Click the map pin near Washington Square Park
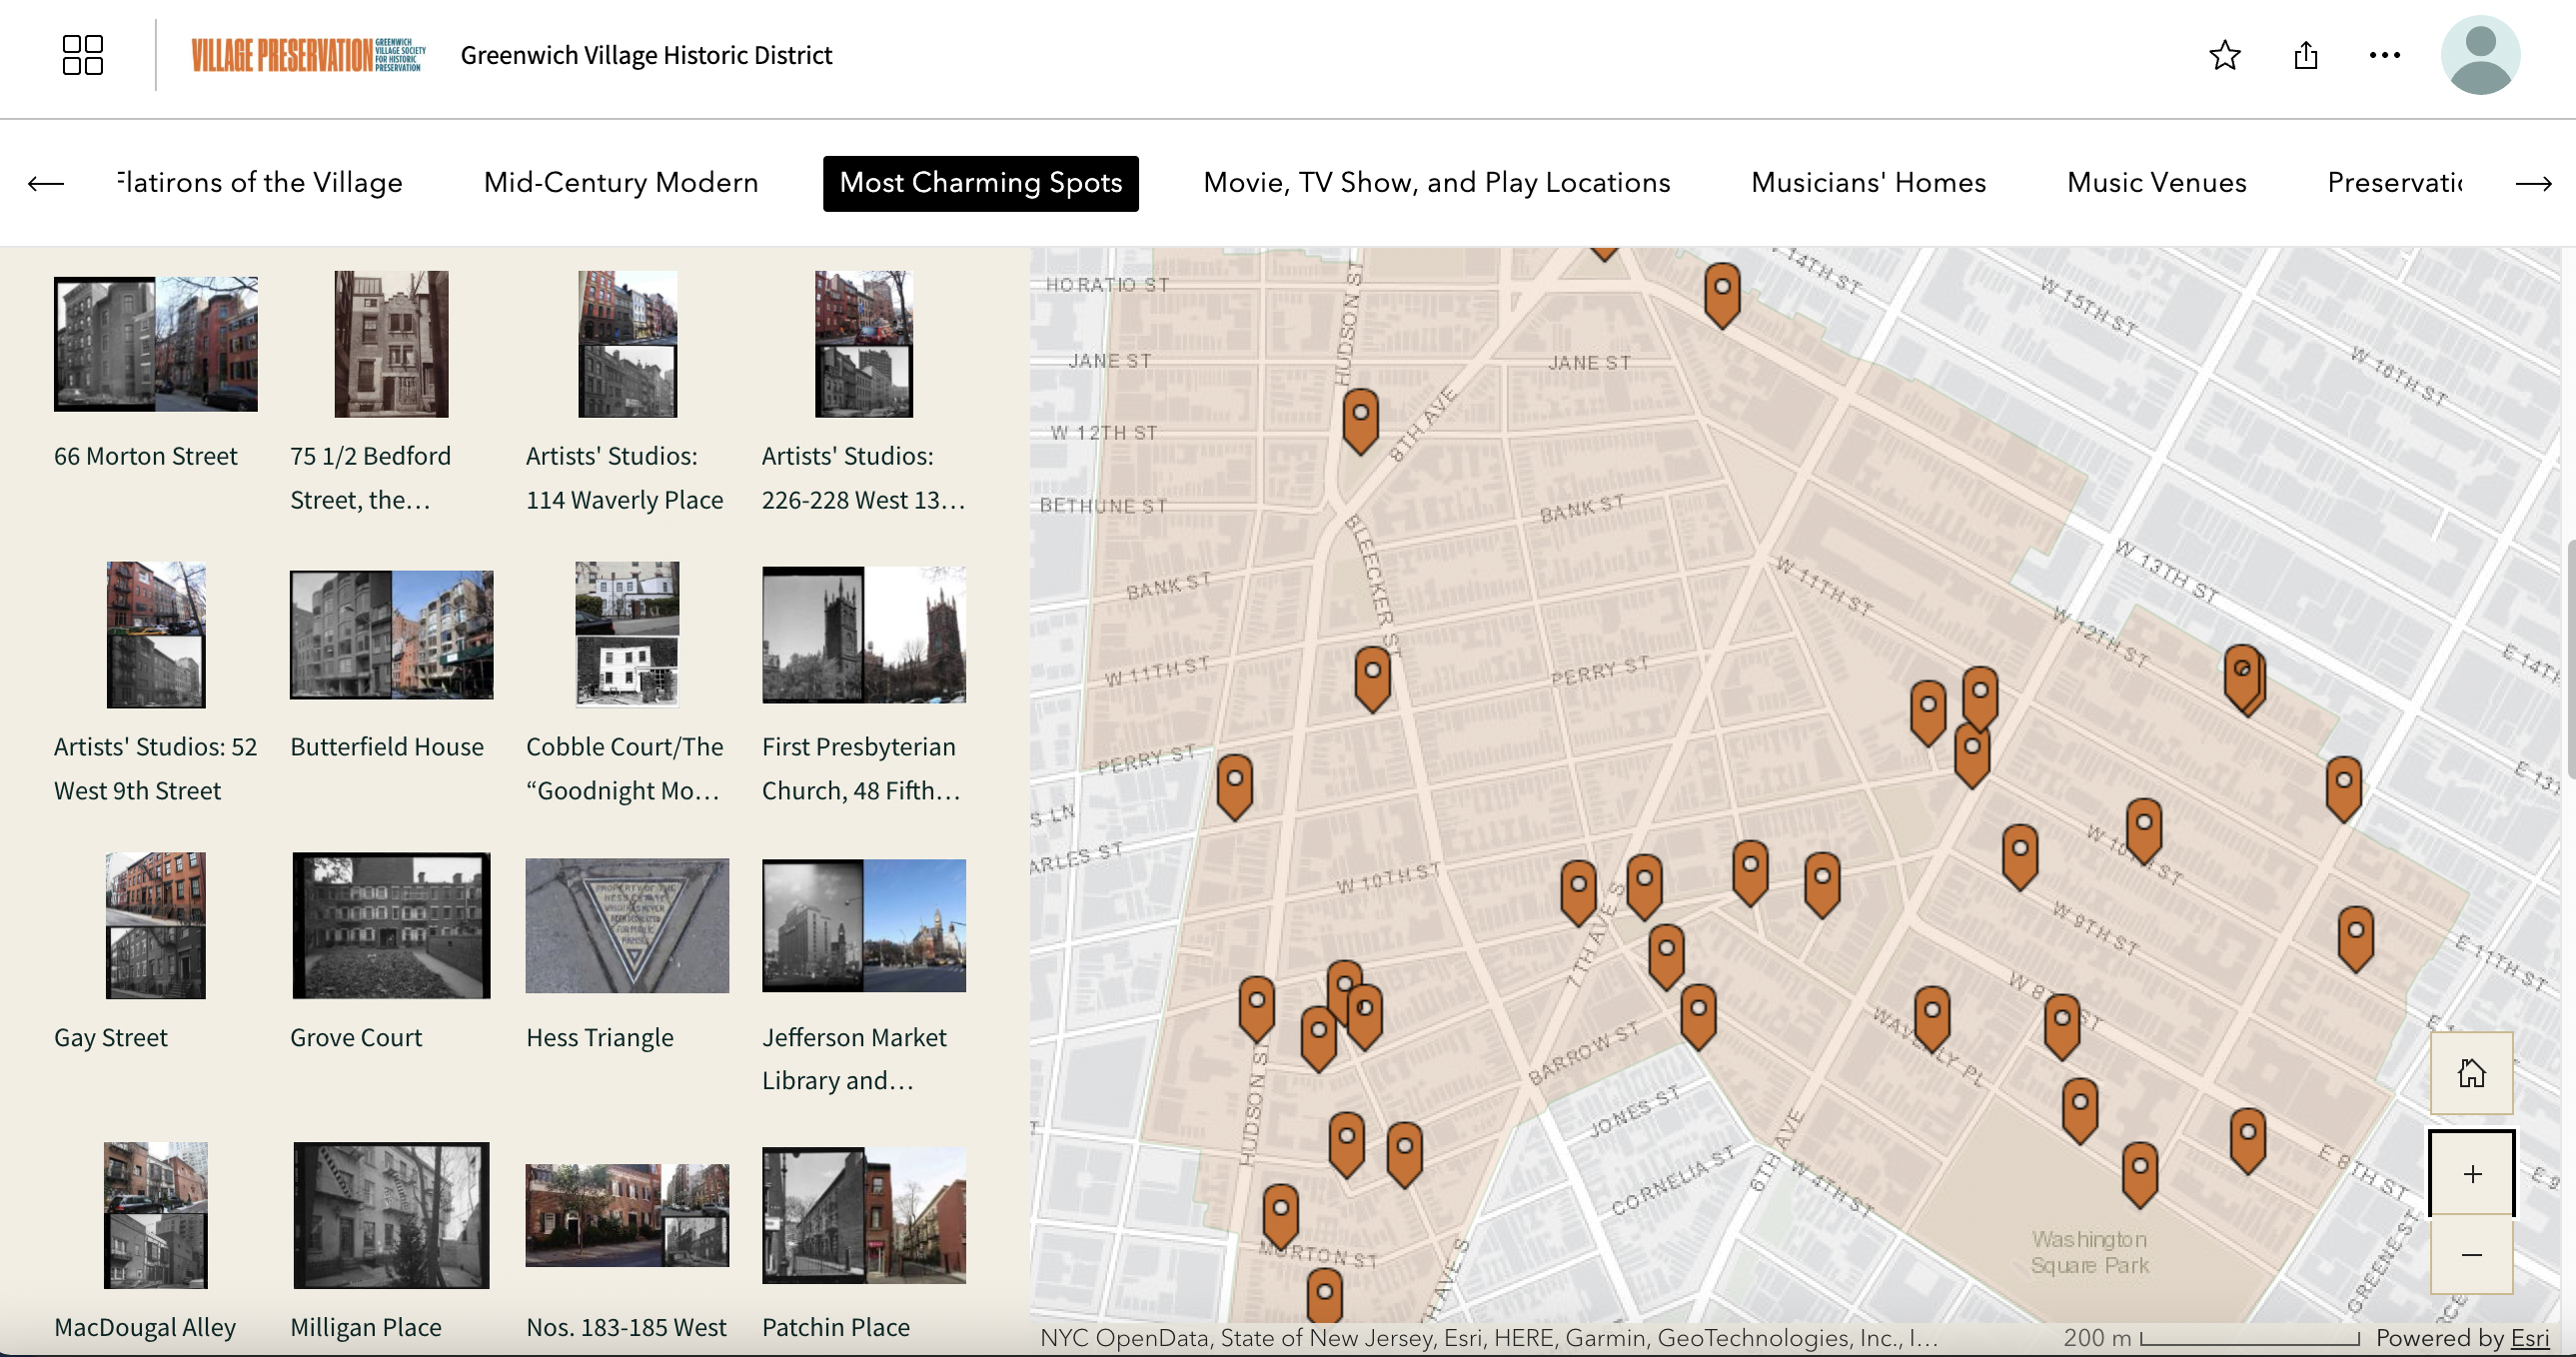2576x1357 pixels. pyautogui.click(x=2139, y=1170)
